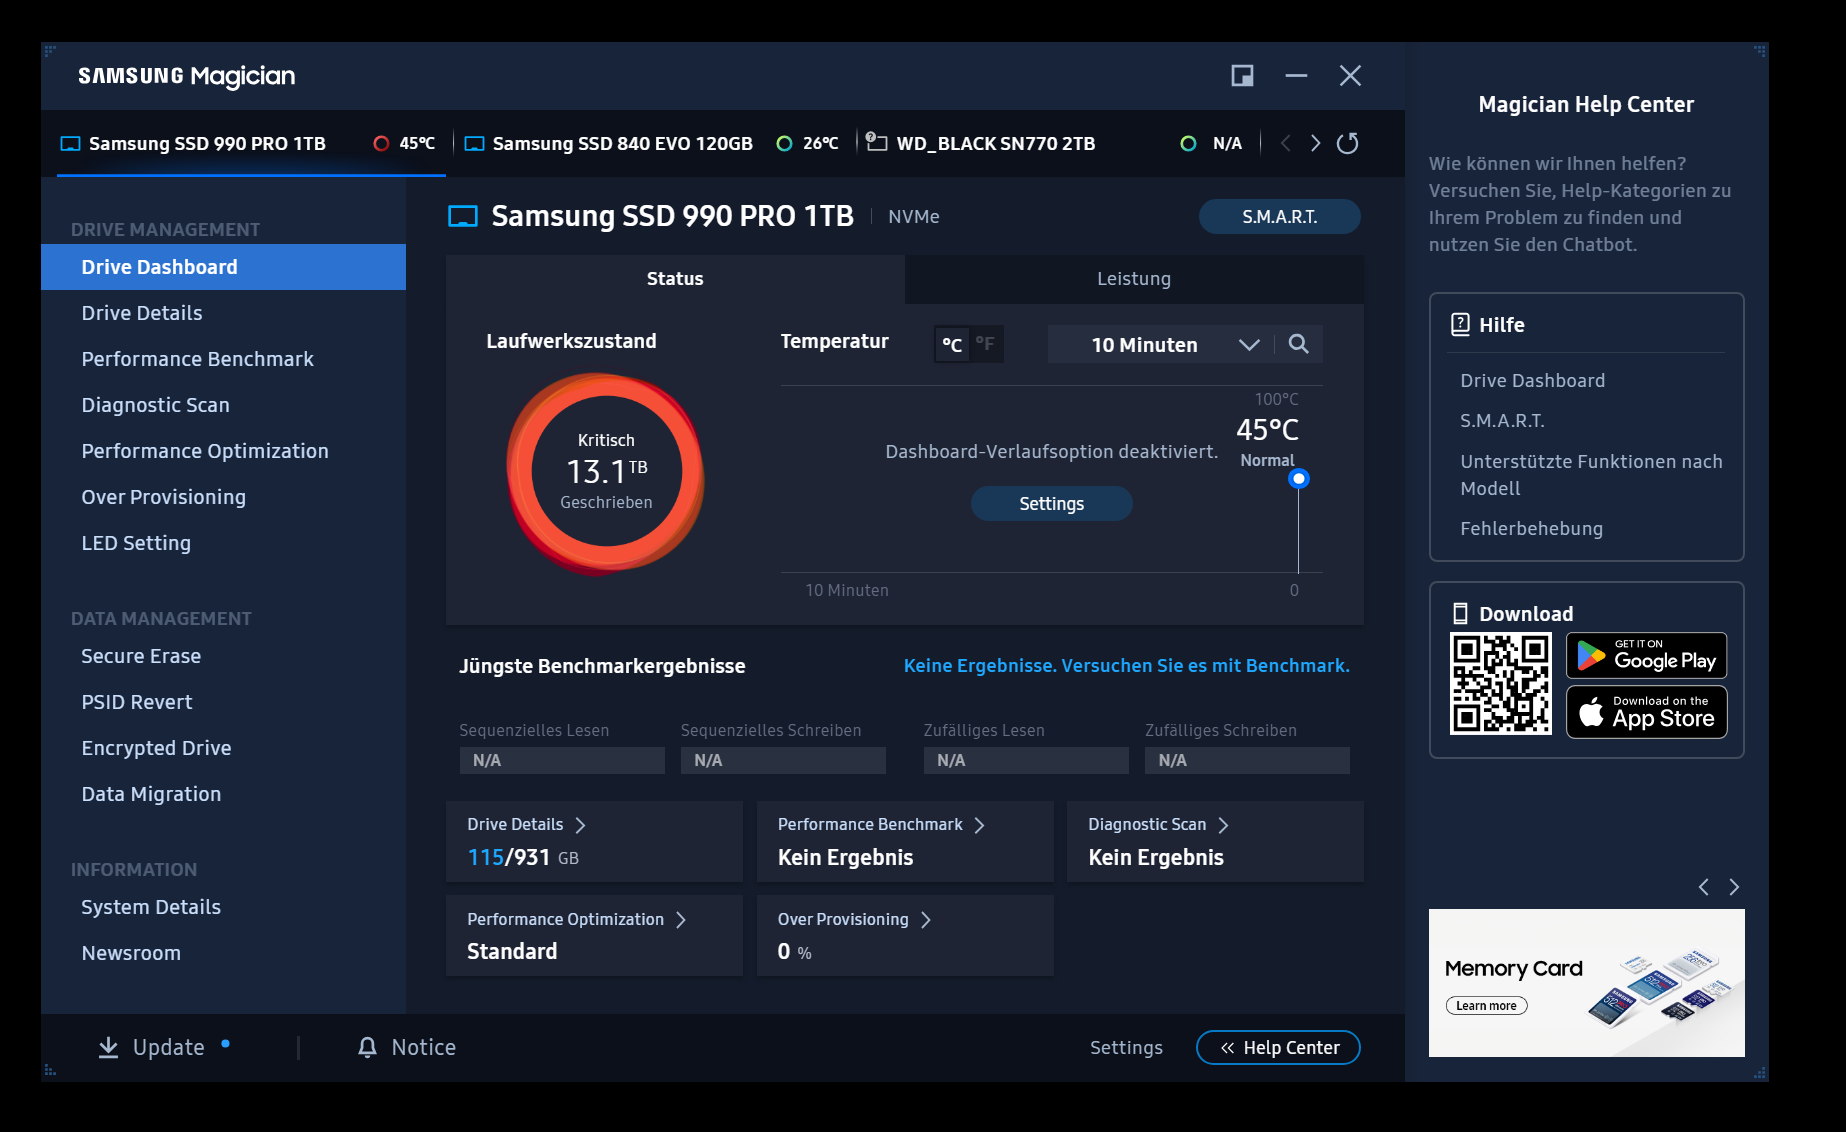Image resolution: width=1846 pixels, height=1132 pixels.
Task: Click the Notice bell icon
Action: (367, 1047)
